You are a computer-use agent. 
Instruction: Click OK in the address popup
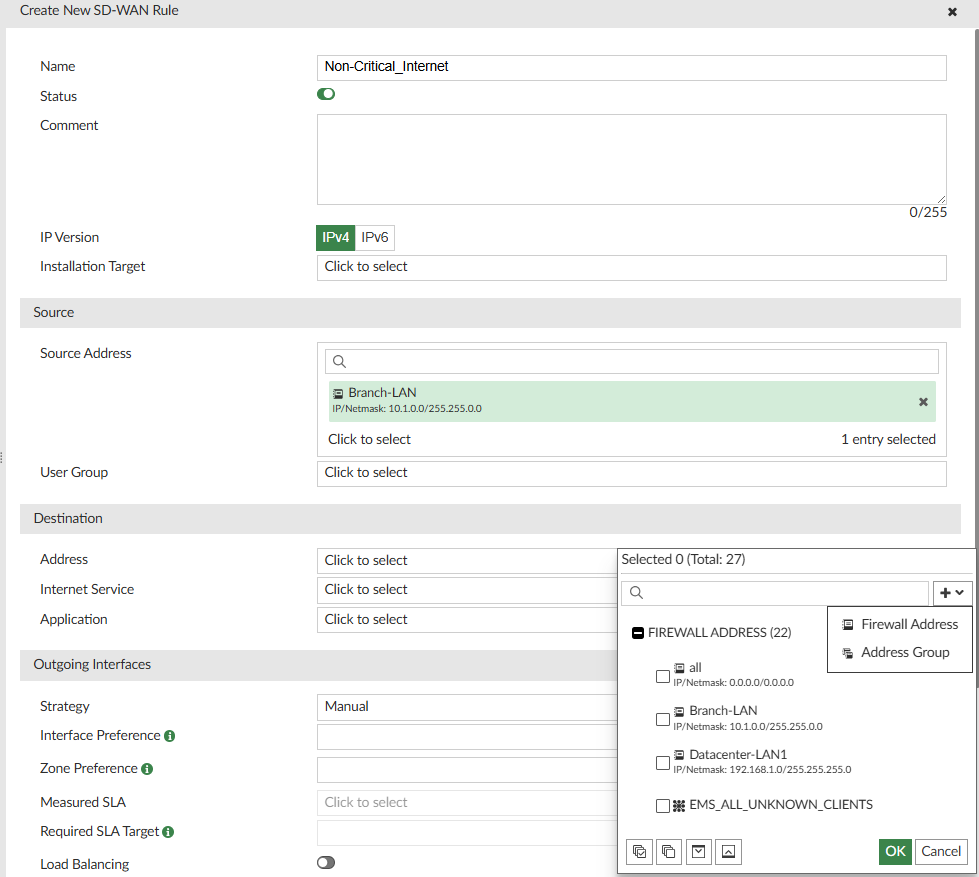[895, 851]
